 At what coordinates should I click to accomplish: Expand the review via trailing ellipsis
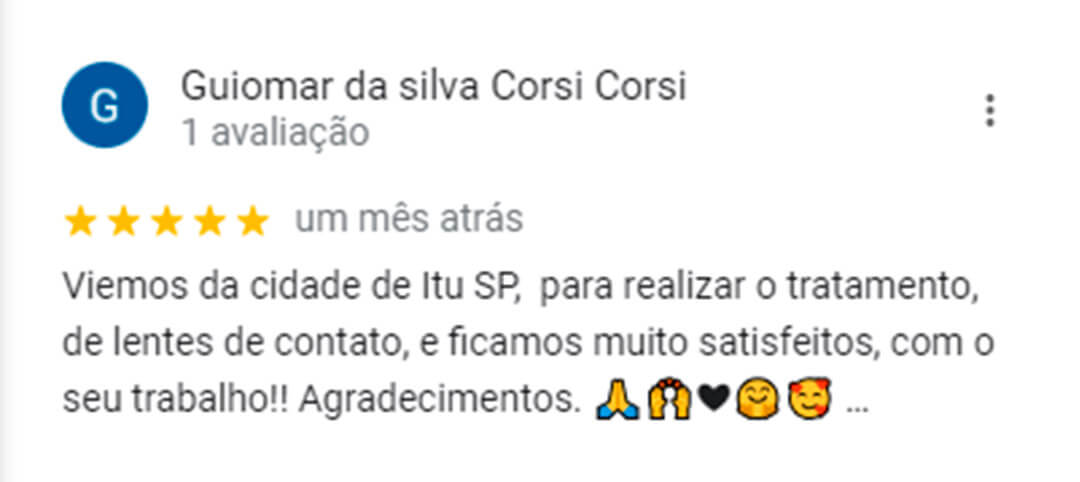[x=856, y=408]
